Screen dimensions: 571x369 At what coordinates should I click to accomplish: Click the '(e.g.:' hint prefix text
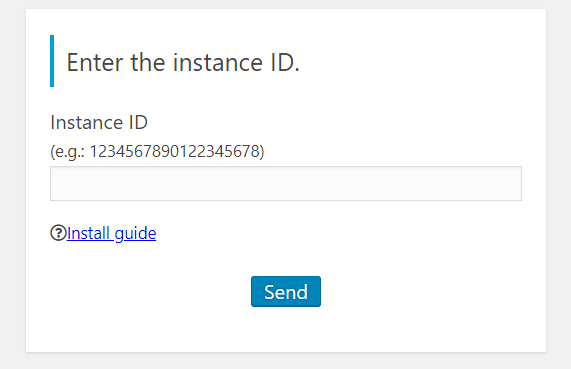tap(68, 152)
